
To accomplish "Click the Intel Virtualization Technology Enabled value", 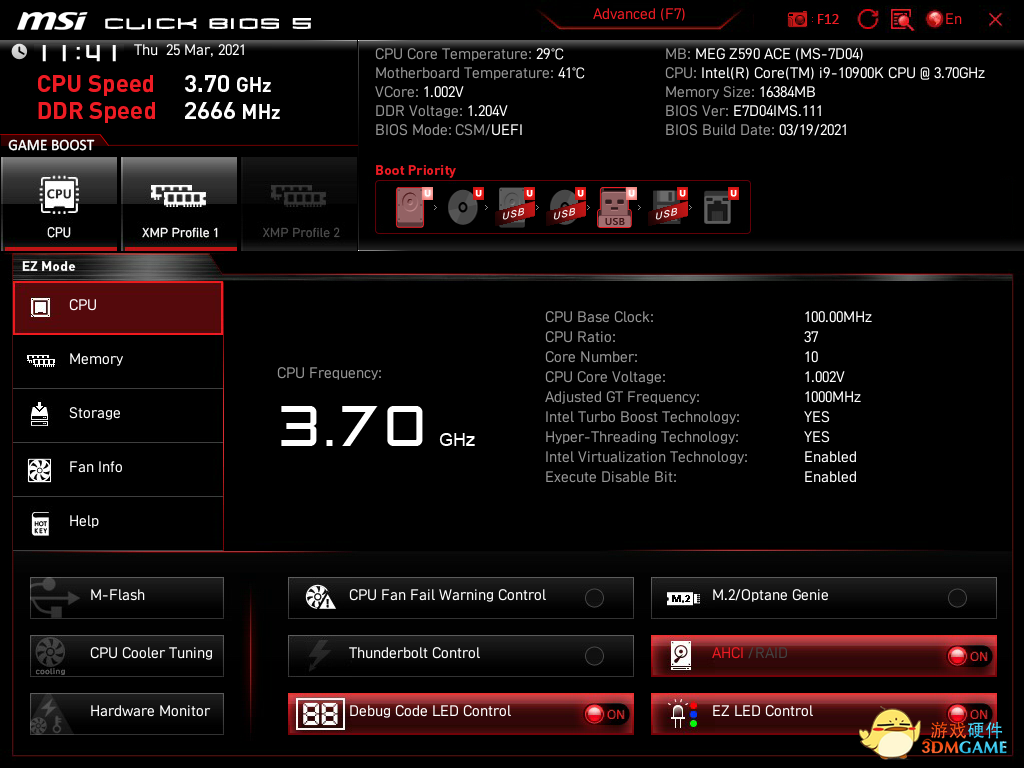I will pos(830,457).
